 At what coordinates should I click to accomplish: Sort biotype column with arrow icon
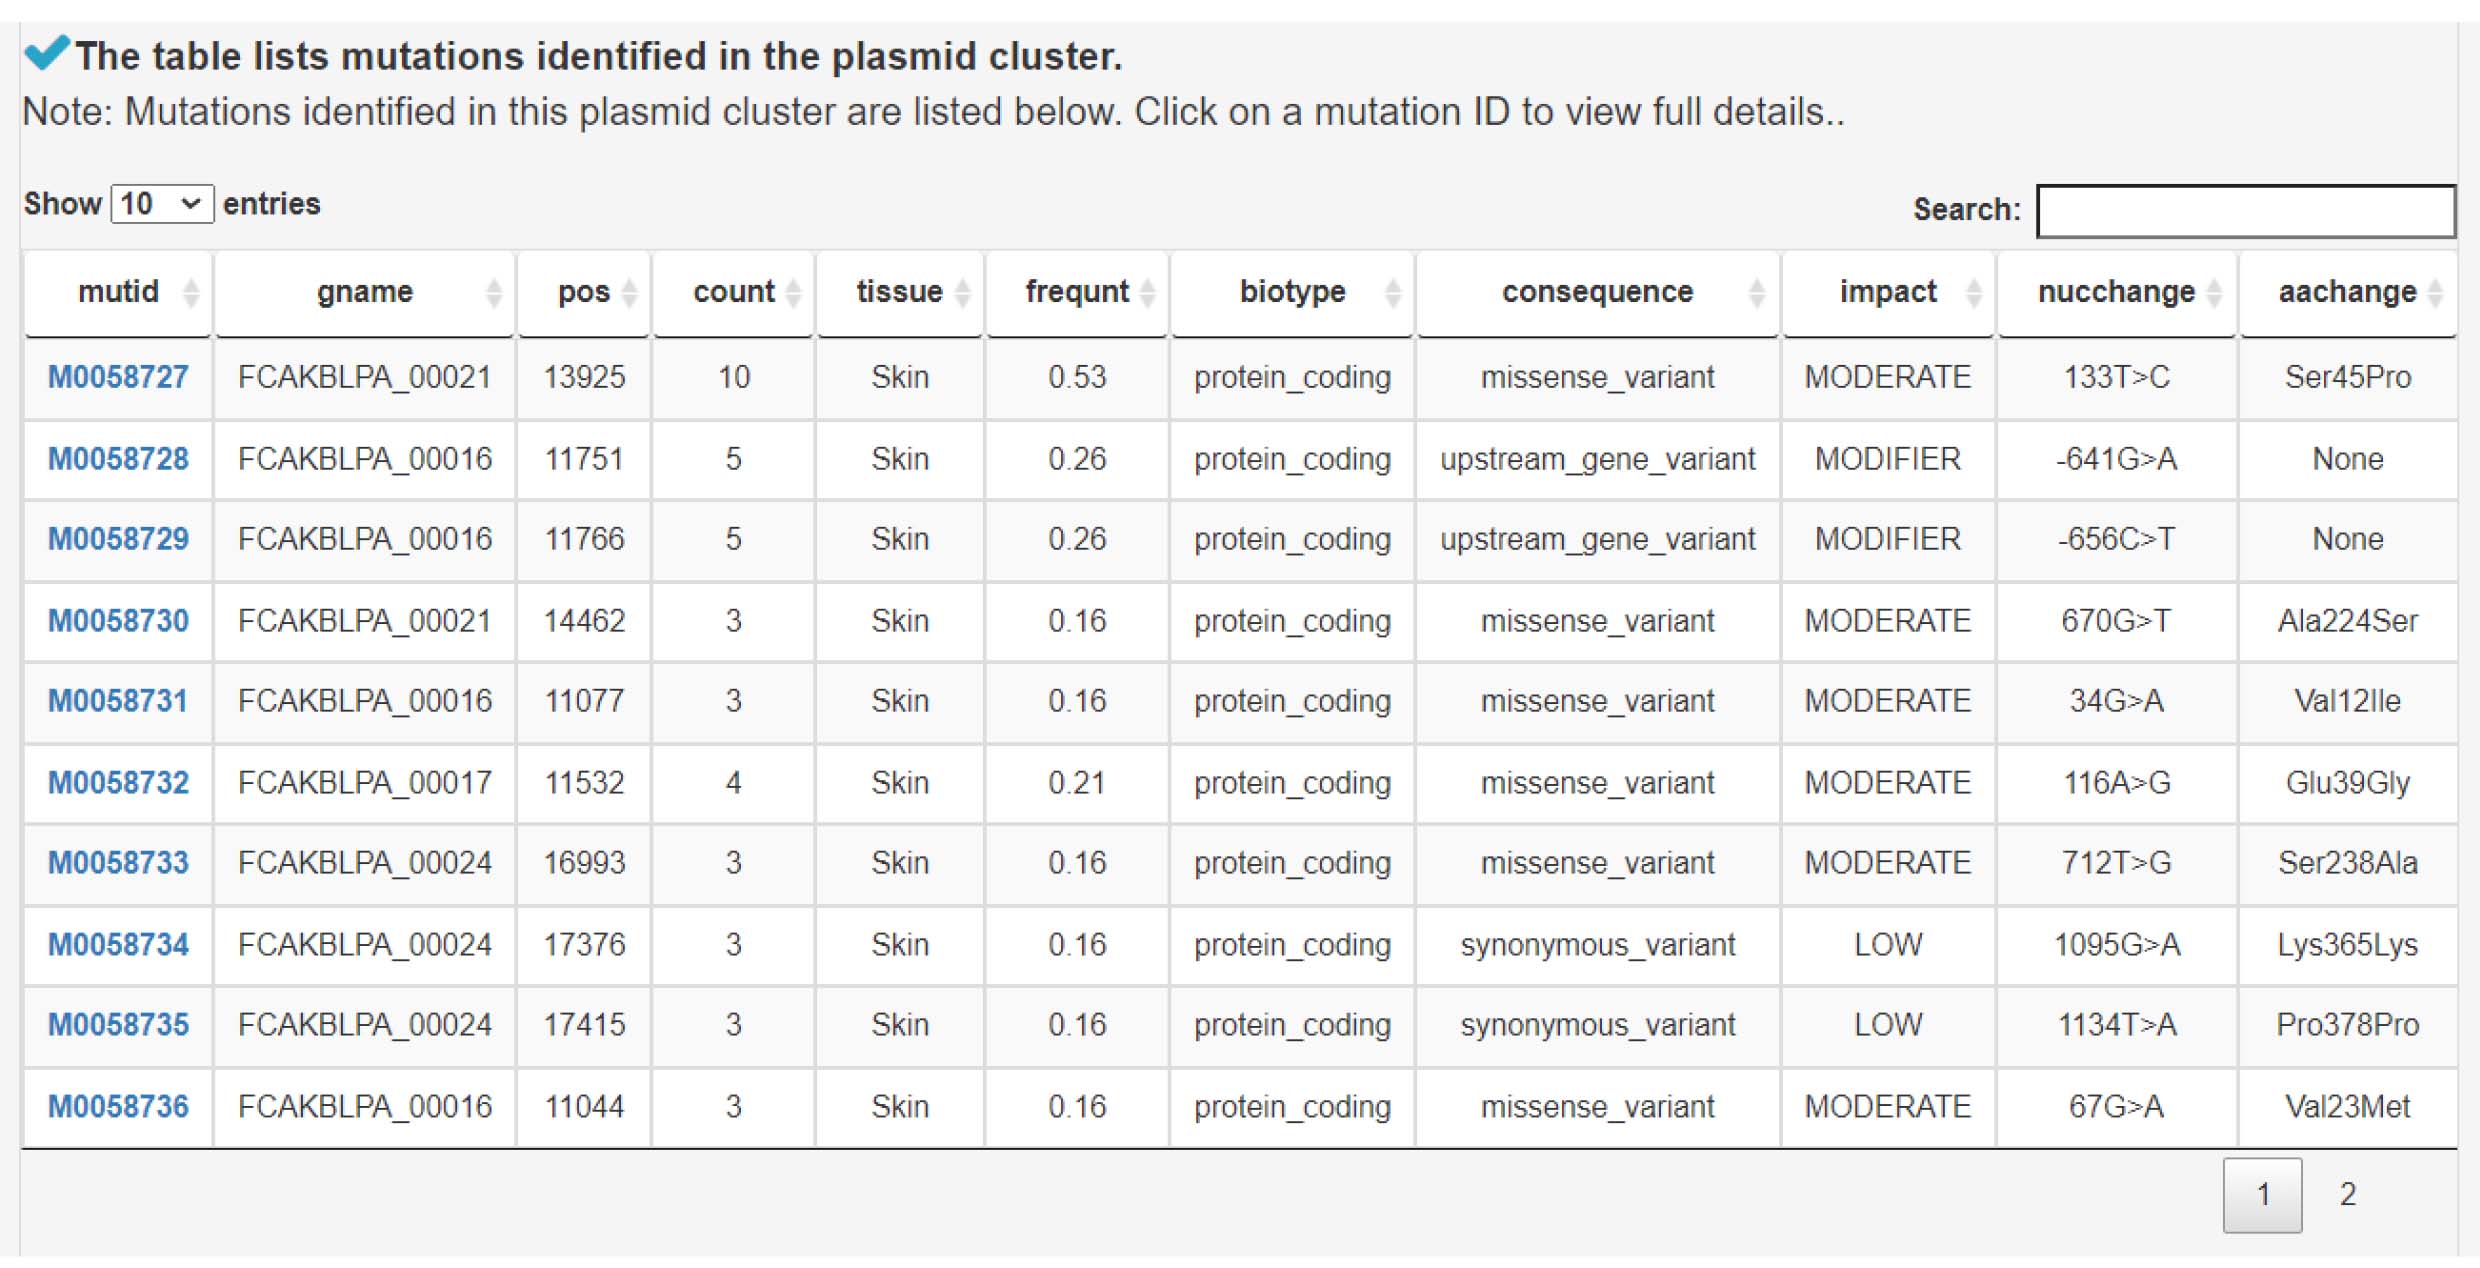click(x=1392, y=293)
